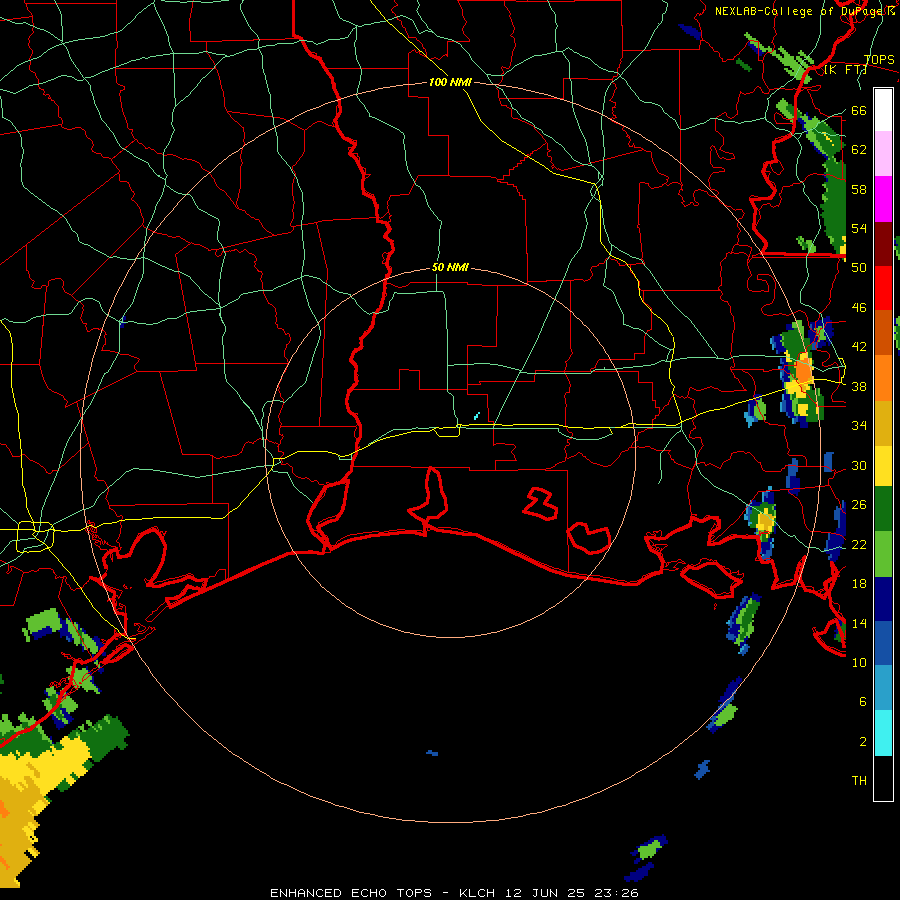This screenshot has height=900, width=900.
Task: Select the medium blue 18 kft swatch
Action: point(883,643)
